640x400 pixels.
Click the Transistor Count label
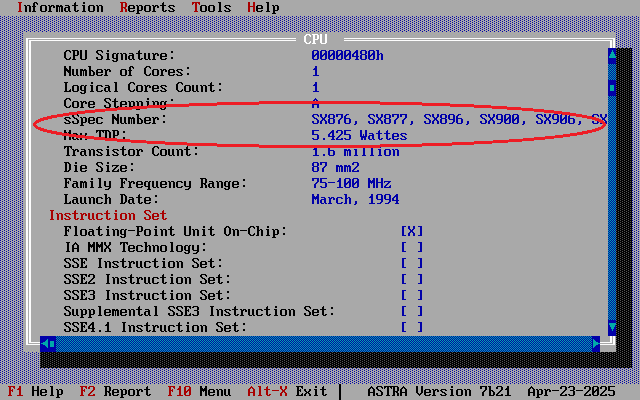pos(131,151)
